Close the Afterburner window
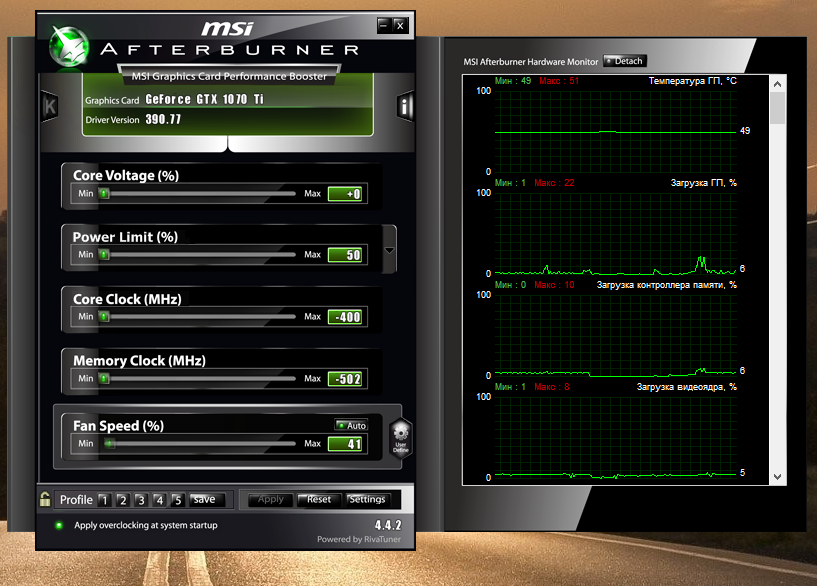 click(x=400, y=25)
